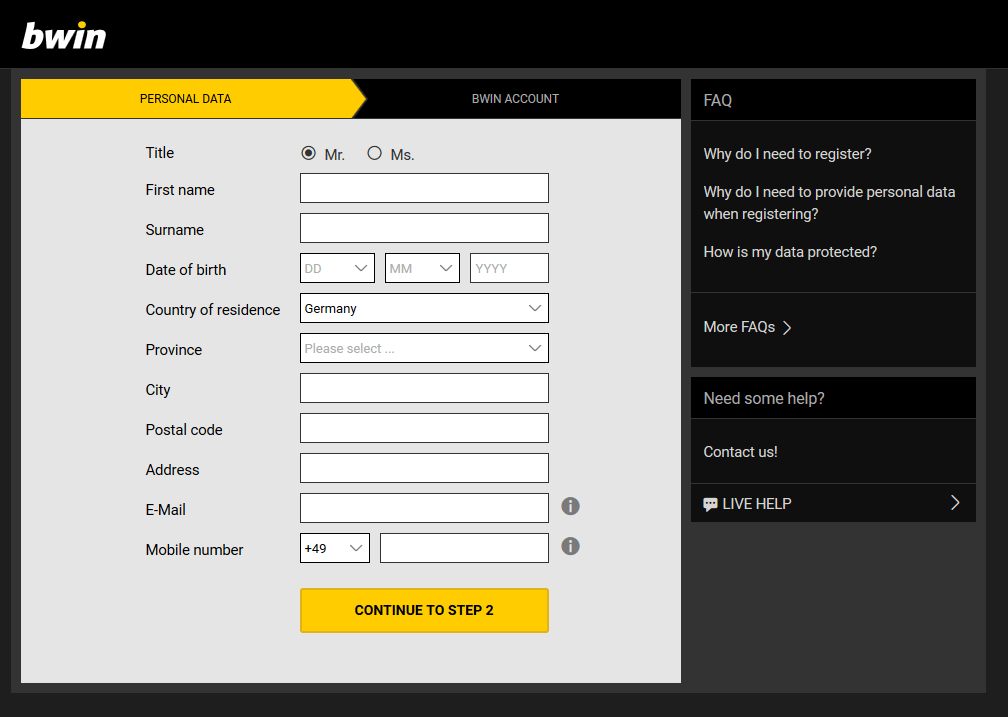This screenshot has height=717, width=1008.
Task: Focus the First name input field
Action: (424, 188)
